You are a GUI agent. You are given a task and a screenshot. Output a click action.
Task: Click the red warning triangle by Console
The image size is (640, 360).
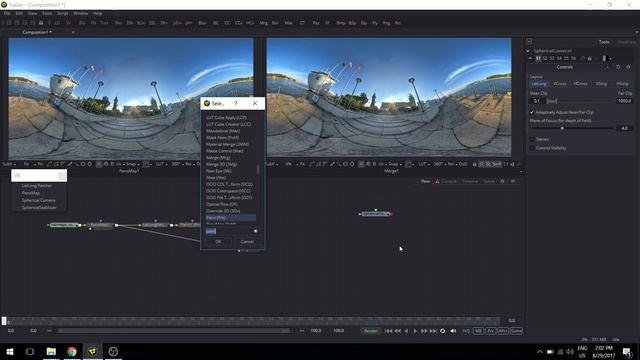(x=437, y=181)
